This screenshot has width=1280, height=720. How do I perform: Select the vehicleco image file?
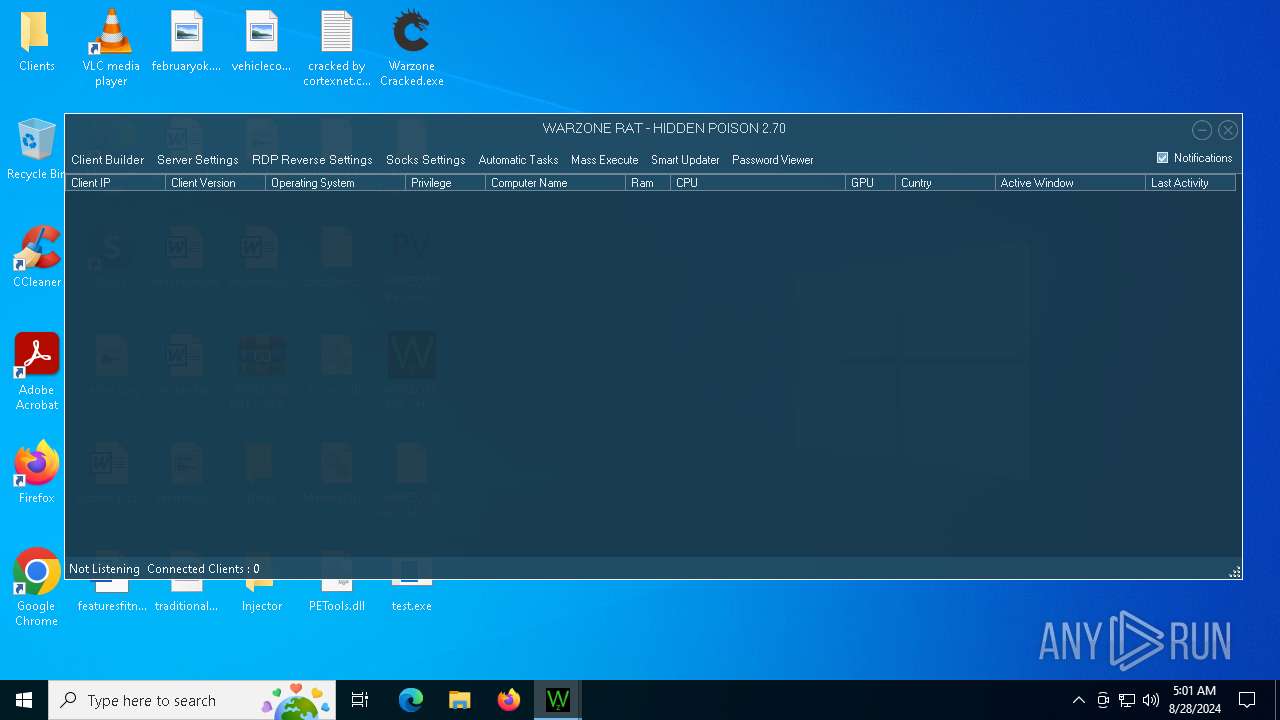[x=261, y=42]
